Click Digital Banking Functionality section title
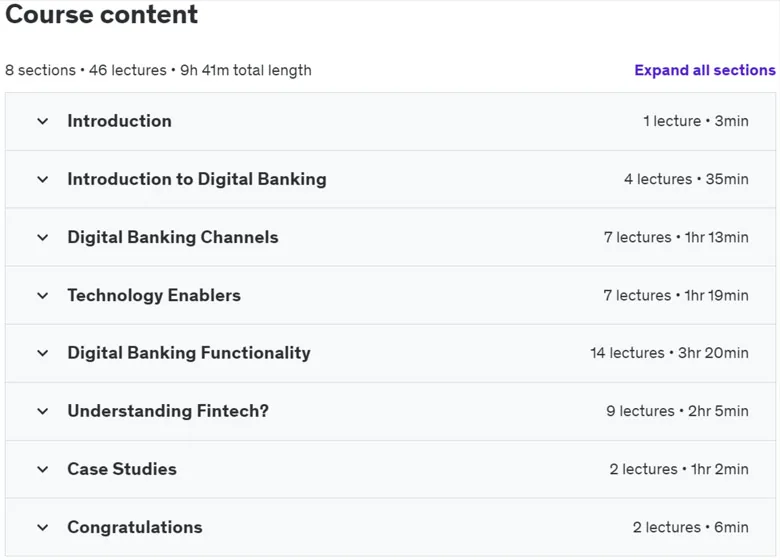780x560 pixels. tap(189, 353)
